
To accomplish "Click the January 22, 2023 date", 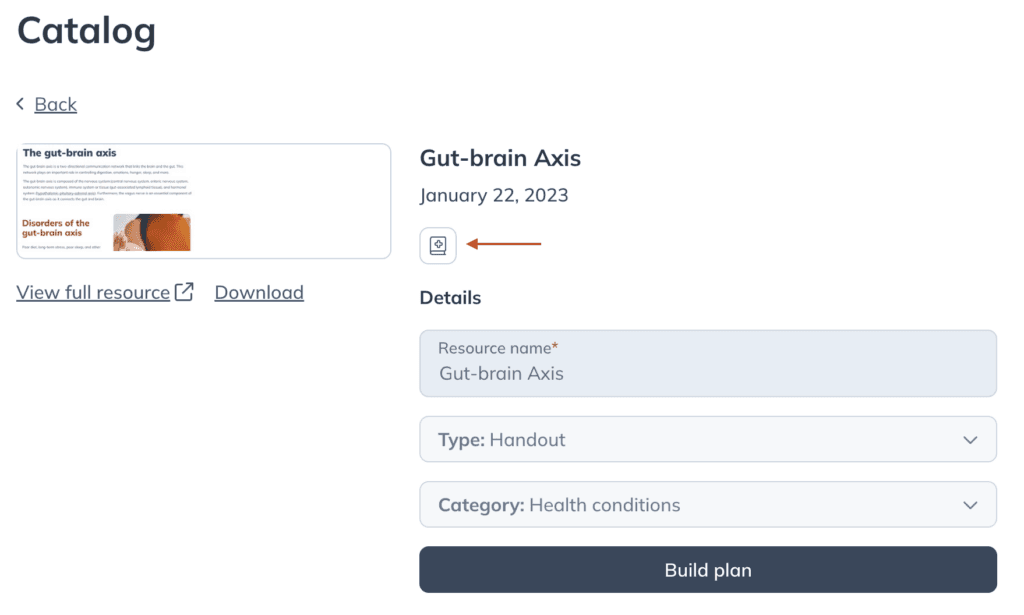I will pos(494,195).
